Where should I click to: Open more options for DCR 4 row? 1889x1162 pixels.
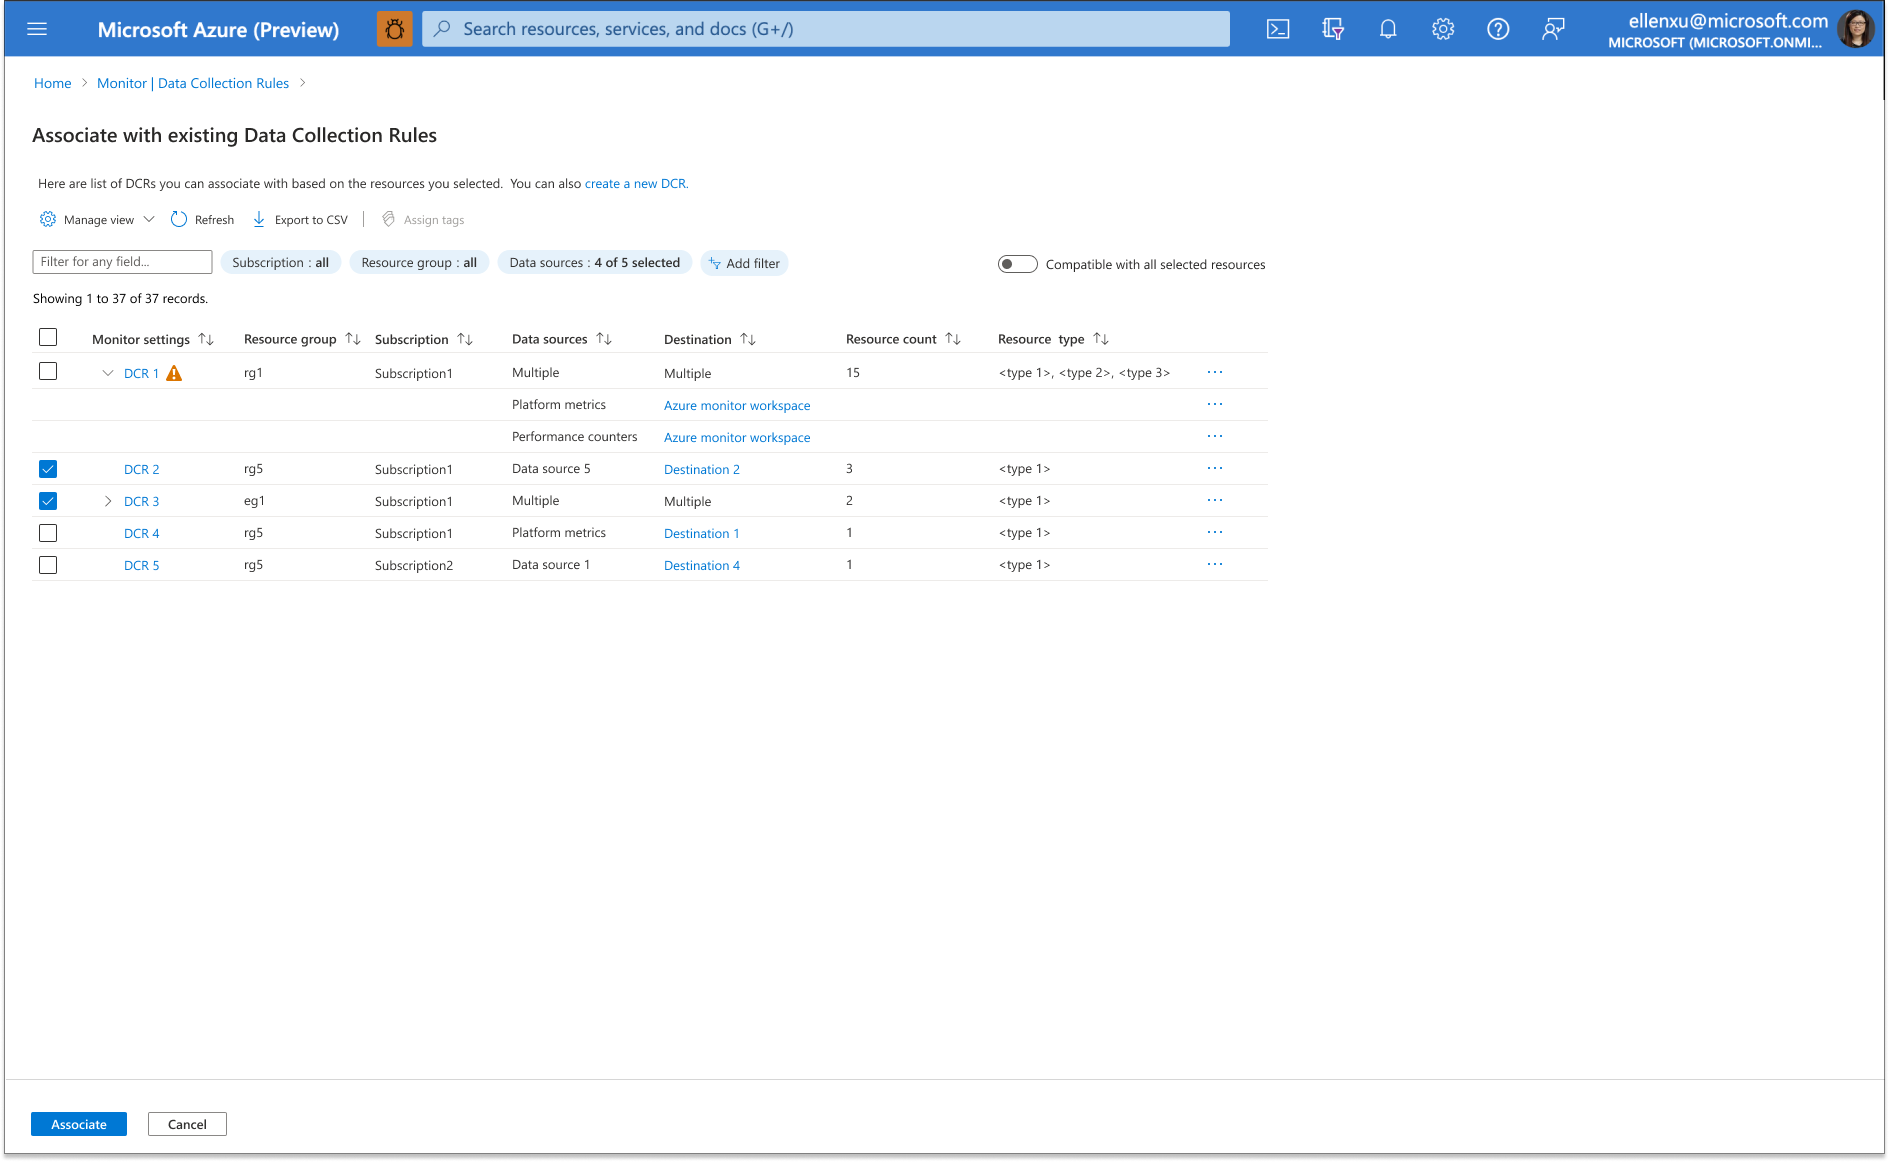(1215, 532)
